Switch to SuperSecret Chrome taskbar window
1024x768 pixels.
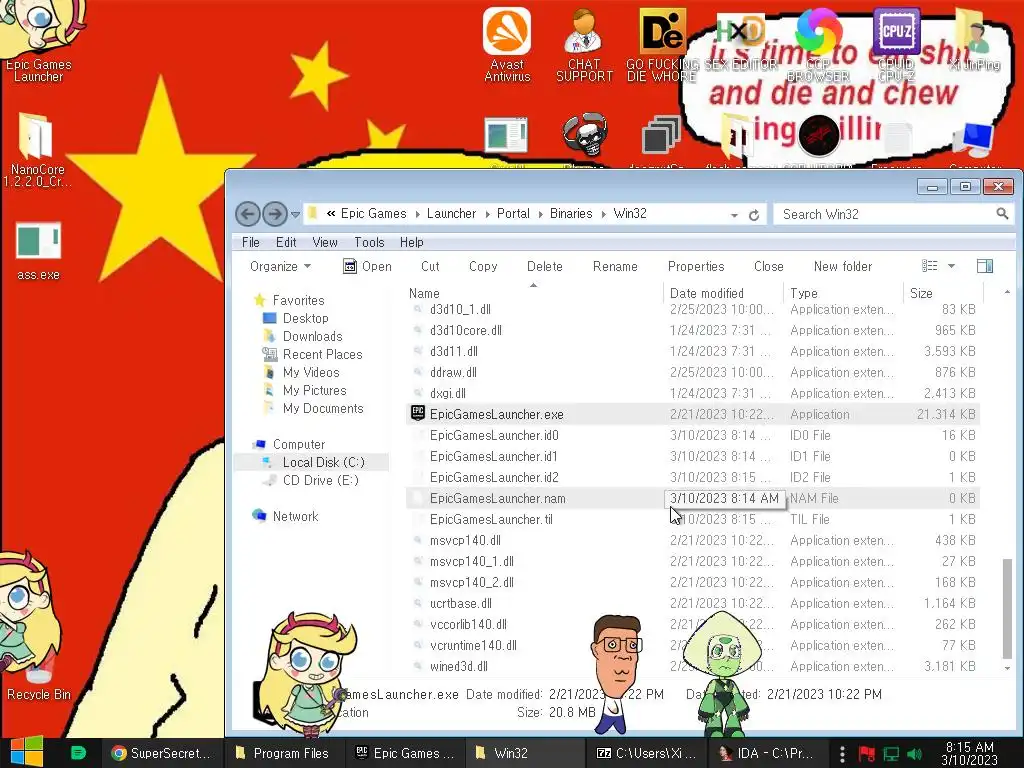tap(162, 753)
